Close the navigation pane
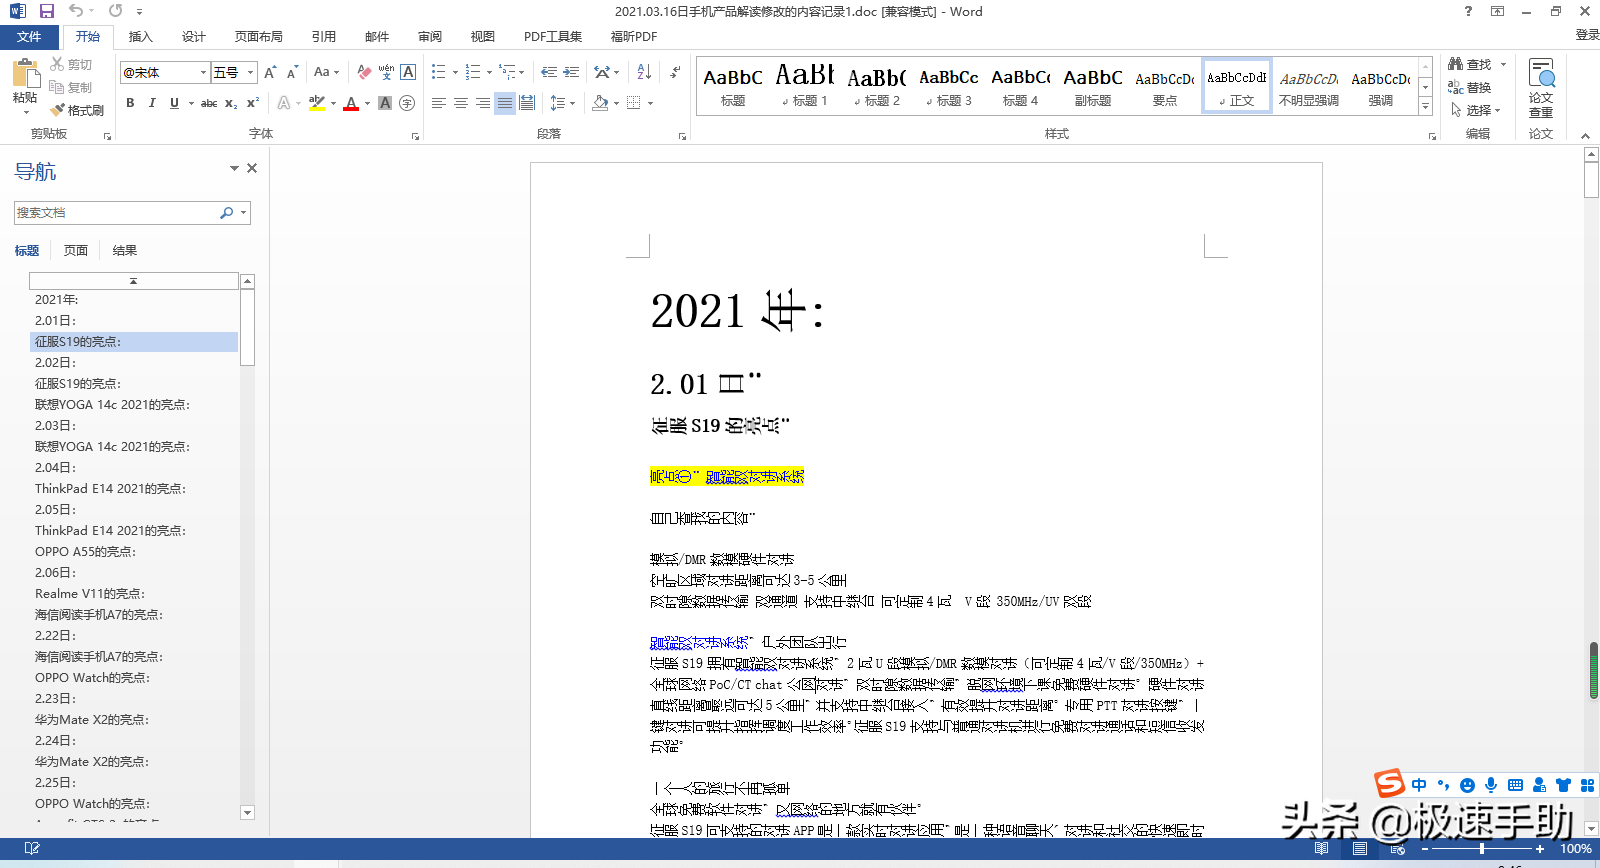This screenshot has height=868, width=1600. [x=252, y=168]
